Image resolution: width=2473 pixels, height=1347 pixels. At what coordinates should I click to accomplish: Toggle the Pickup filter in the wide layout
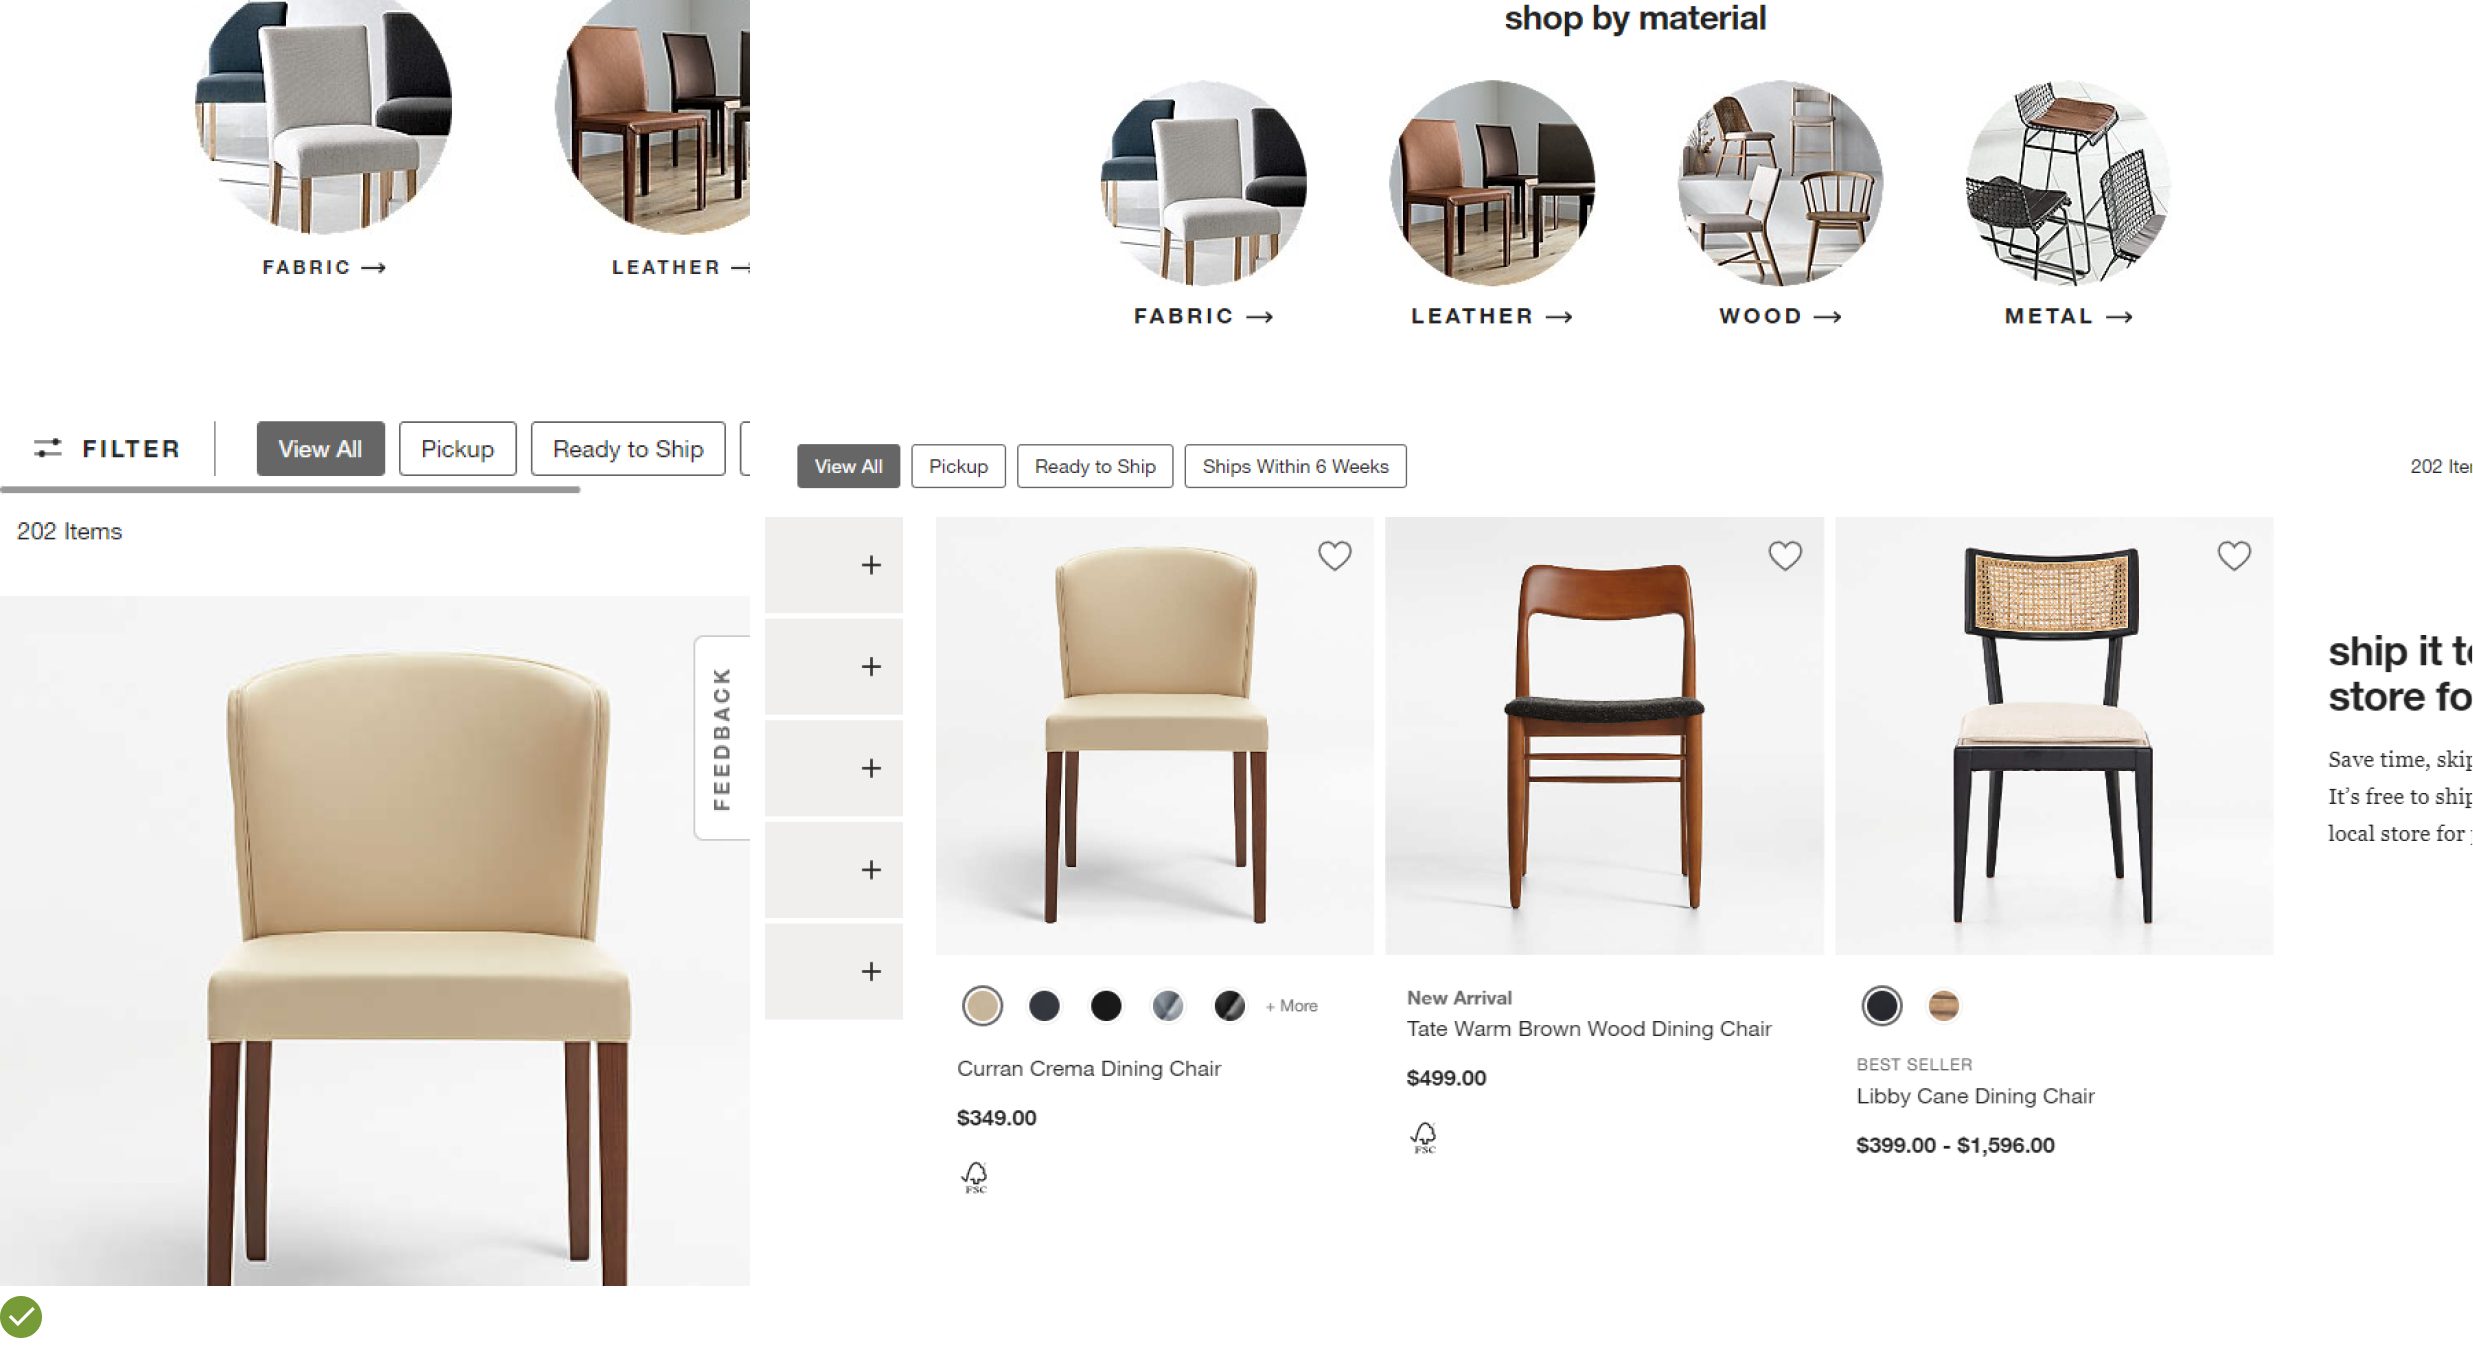click(x=958, y=466)
